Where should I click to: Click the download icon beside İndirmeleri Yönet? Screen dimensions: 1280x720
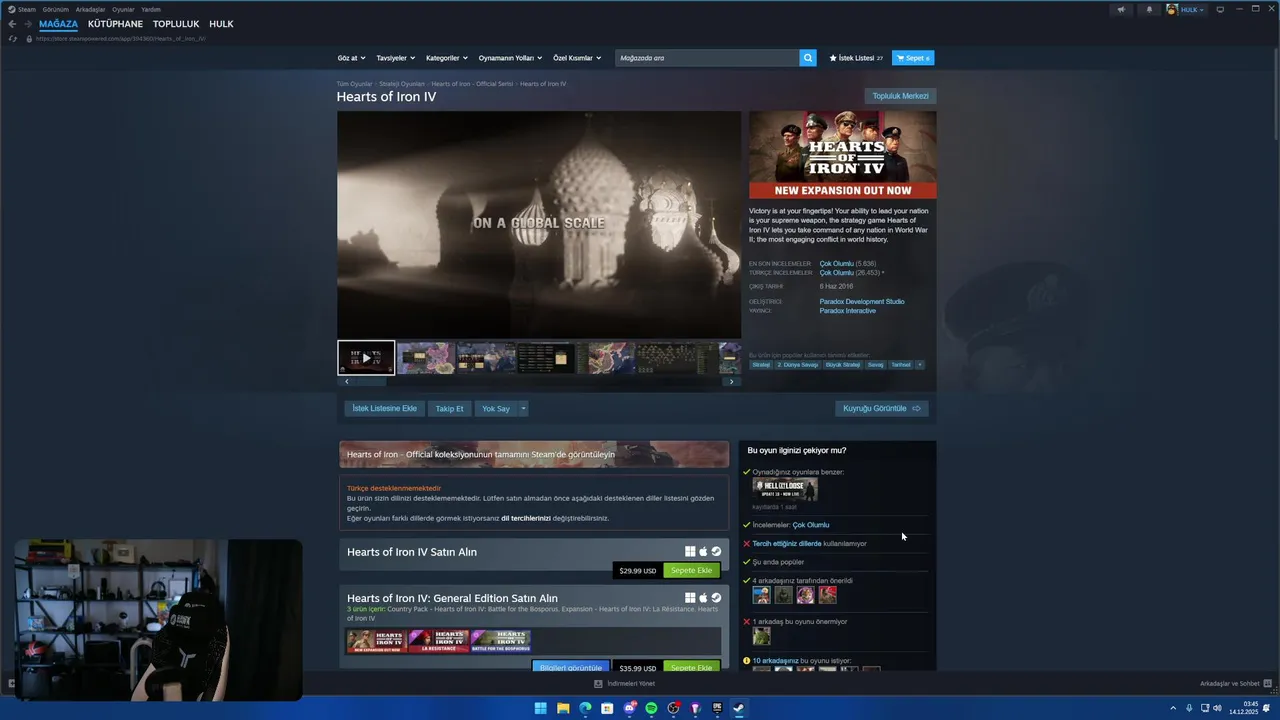tap(598, 684)
